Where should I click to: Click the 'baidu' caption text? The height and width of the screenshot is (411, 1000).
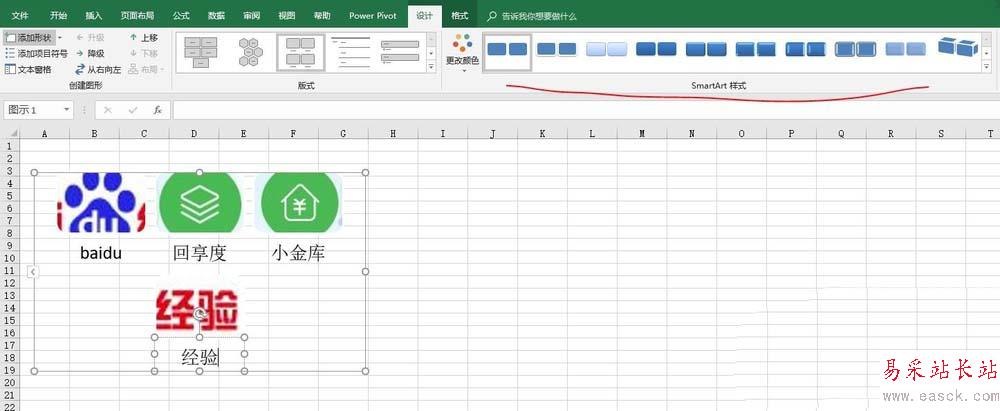(101, 253)
